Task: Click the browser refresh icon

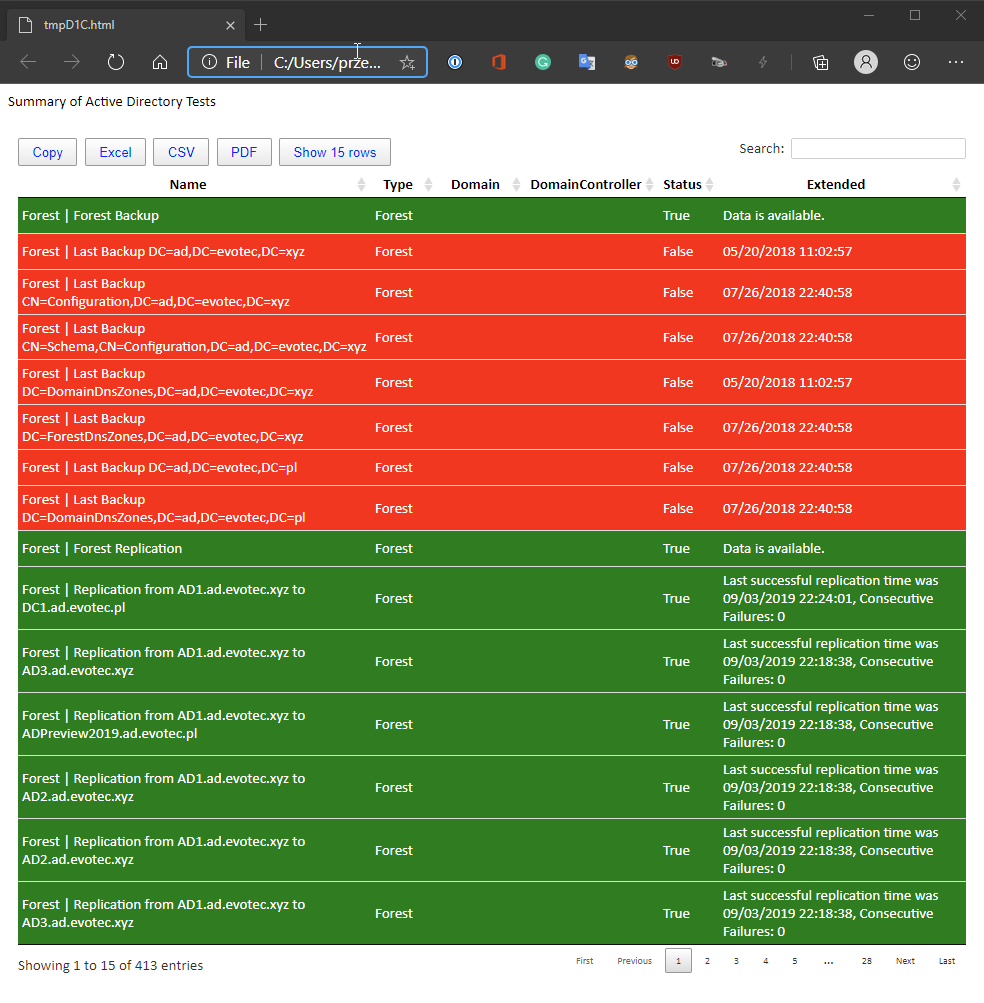Action: click(116, 62)
